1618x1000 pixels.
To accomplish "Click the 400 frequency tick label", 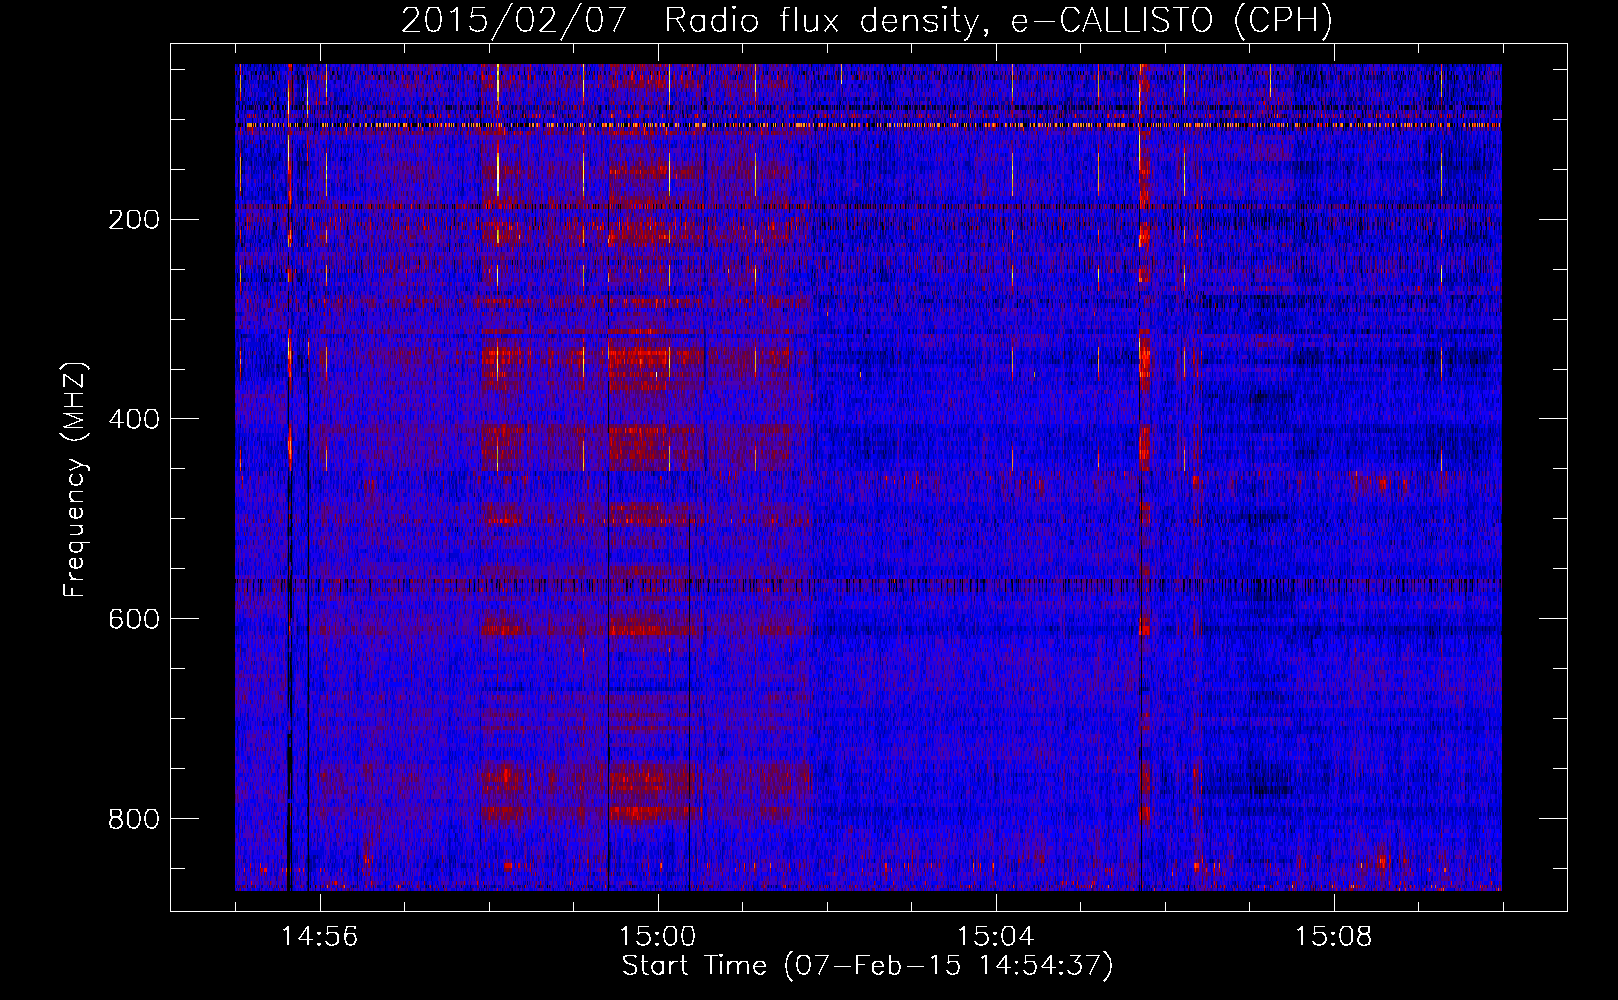I will (x=134, y=420).
